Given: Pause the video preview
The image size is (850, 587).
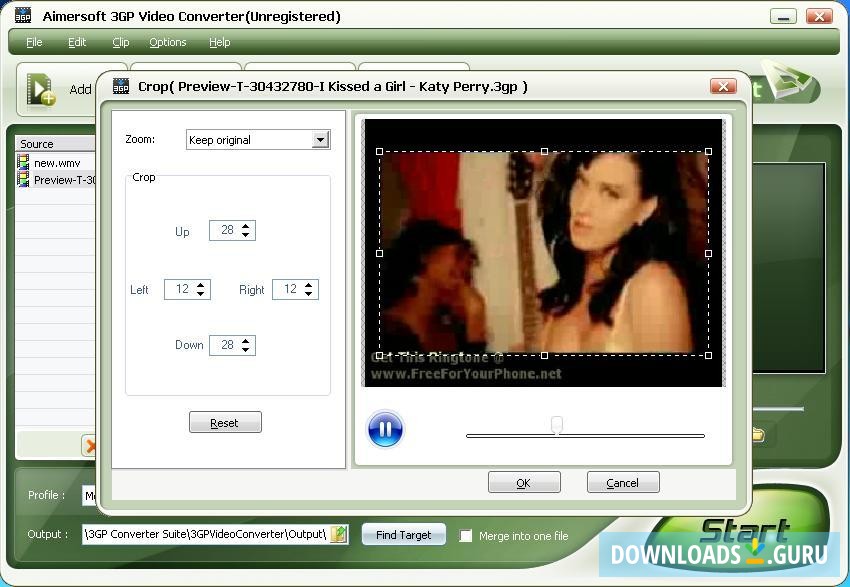Looking at the screenshot, I should click(x=385, y=429).
